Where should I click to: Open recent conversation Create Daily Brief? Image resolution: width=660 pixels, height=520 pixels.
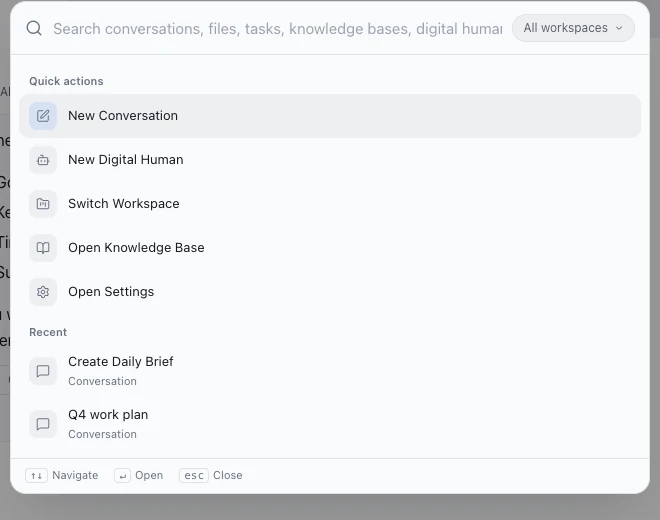click(330, 371)
